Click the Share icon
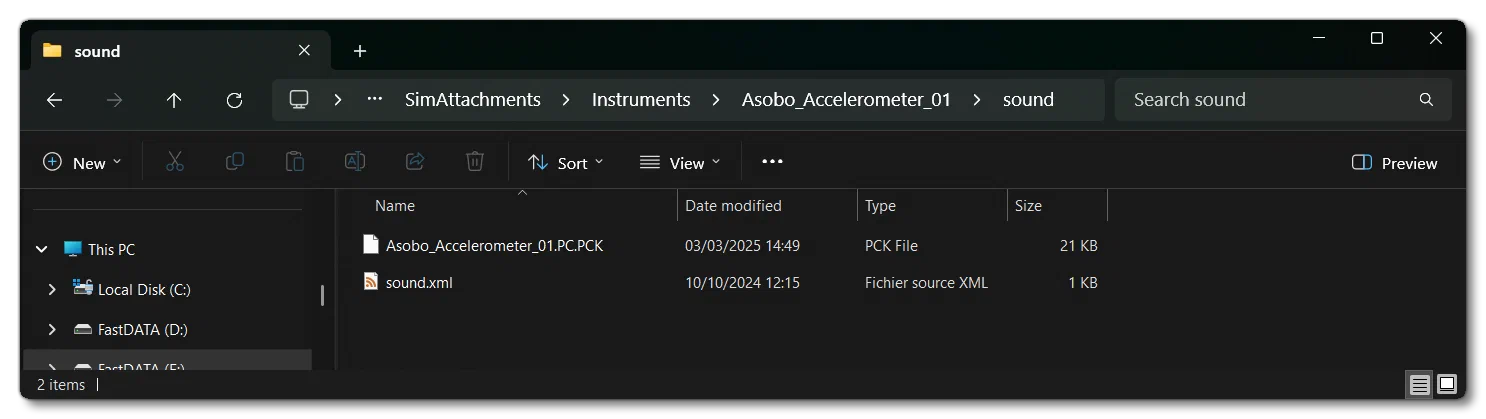 (415, 162)
